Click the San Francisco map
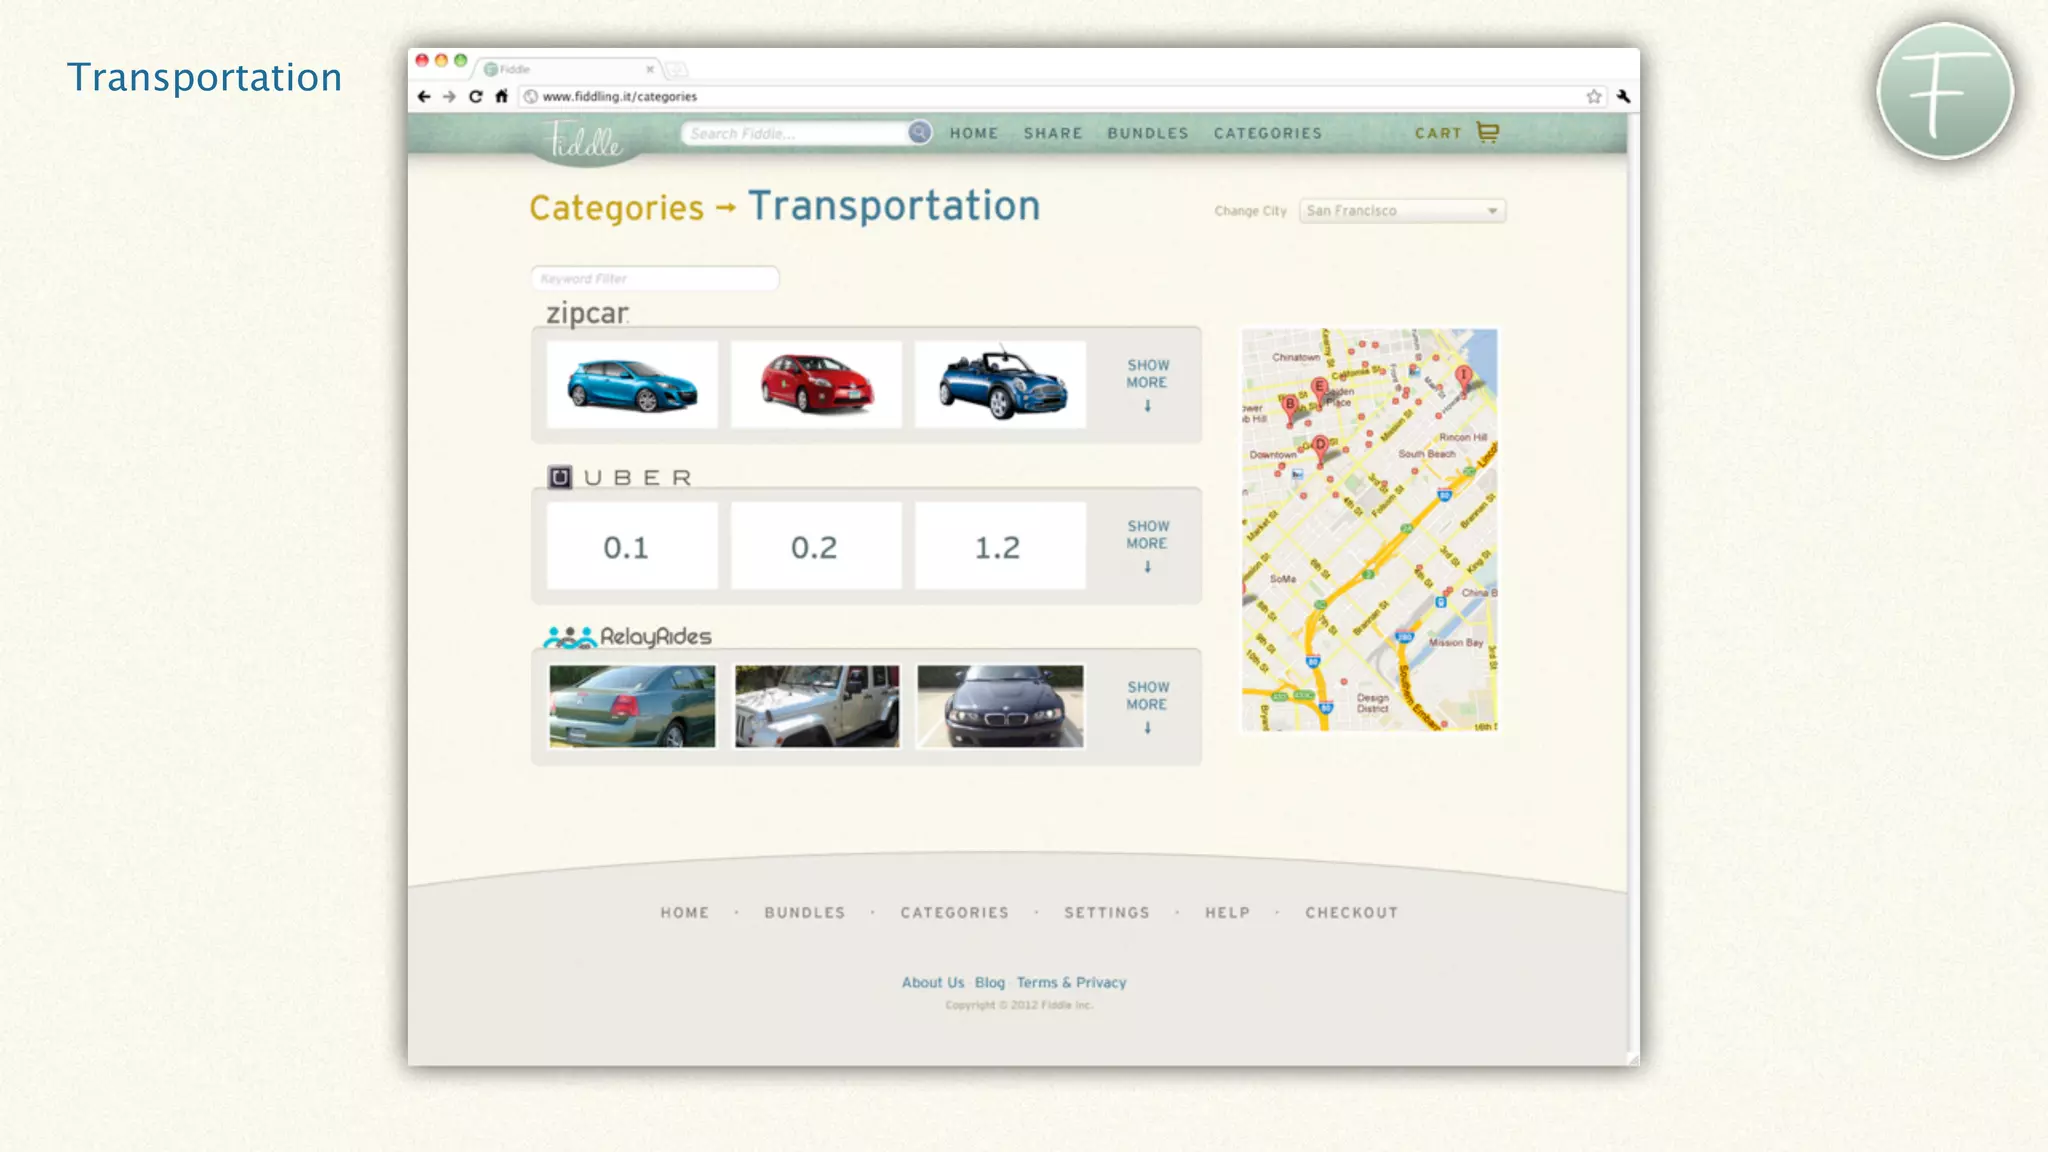The image size is (2048, 1152). (x=1370, y=530)
